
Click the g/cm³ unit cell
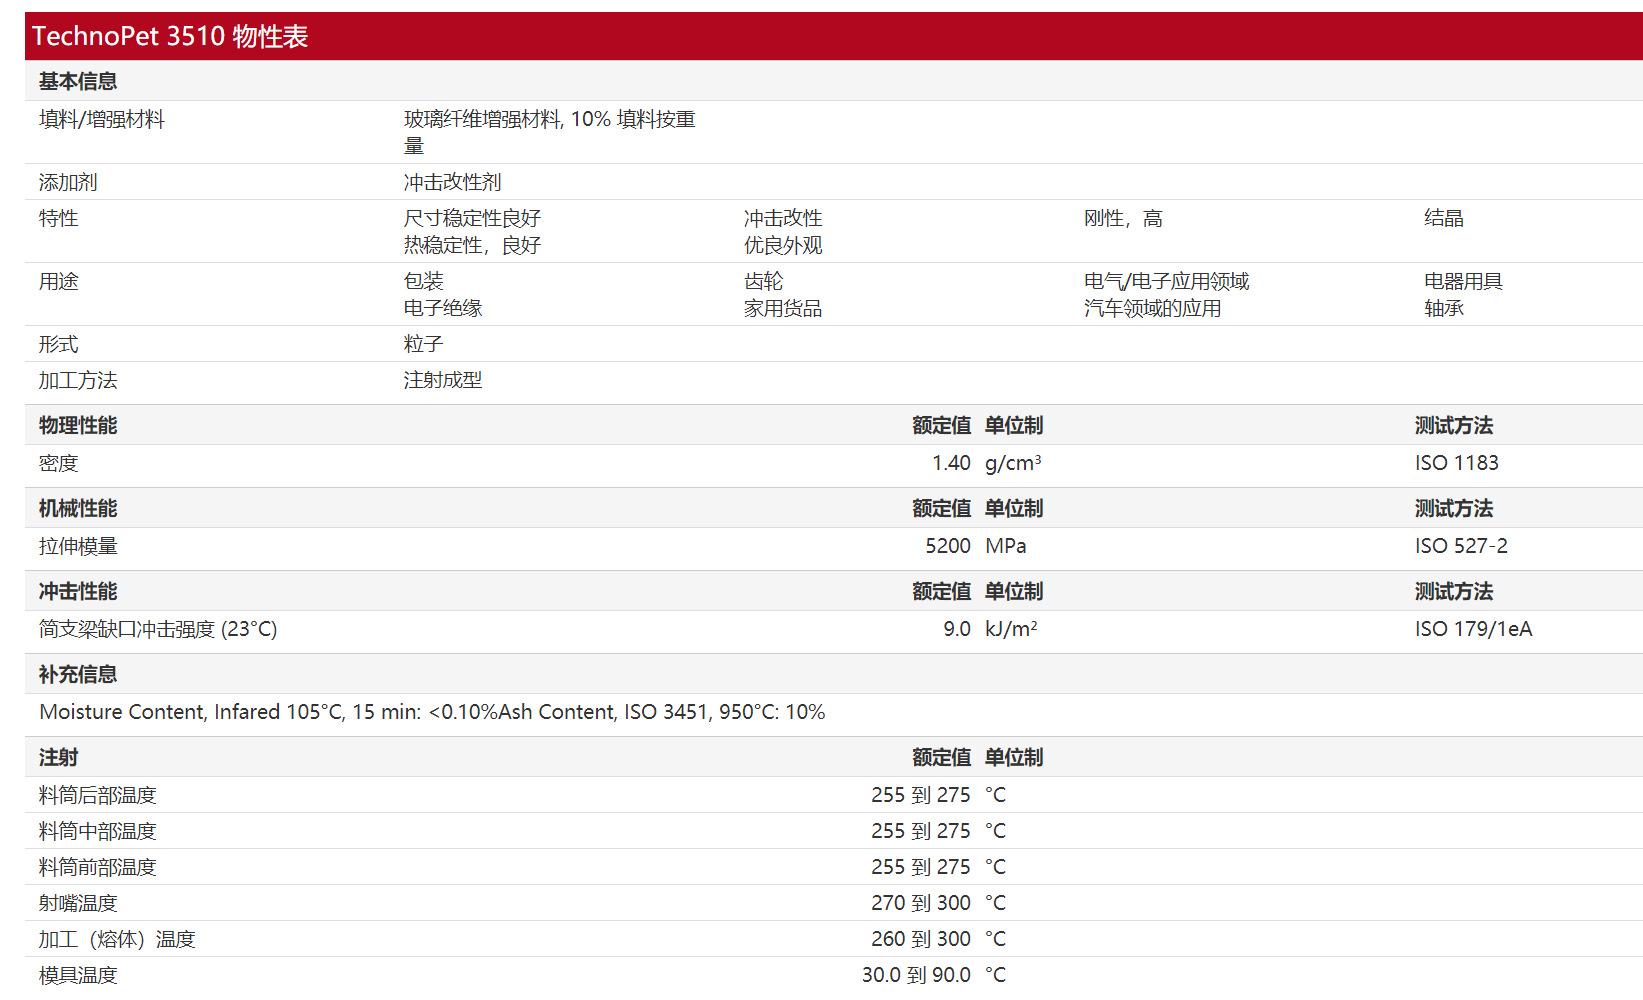[1013, 463]
